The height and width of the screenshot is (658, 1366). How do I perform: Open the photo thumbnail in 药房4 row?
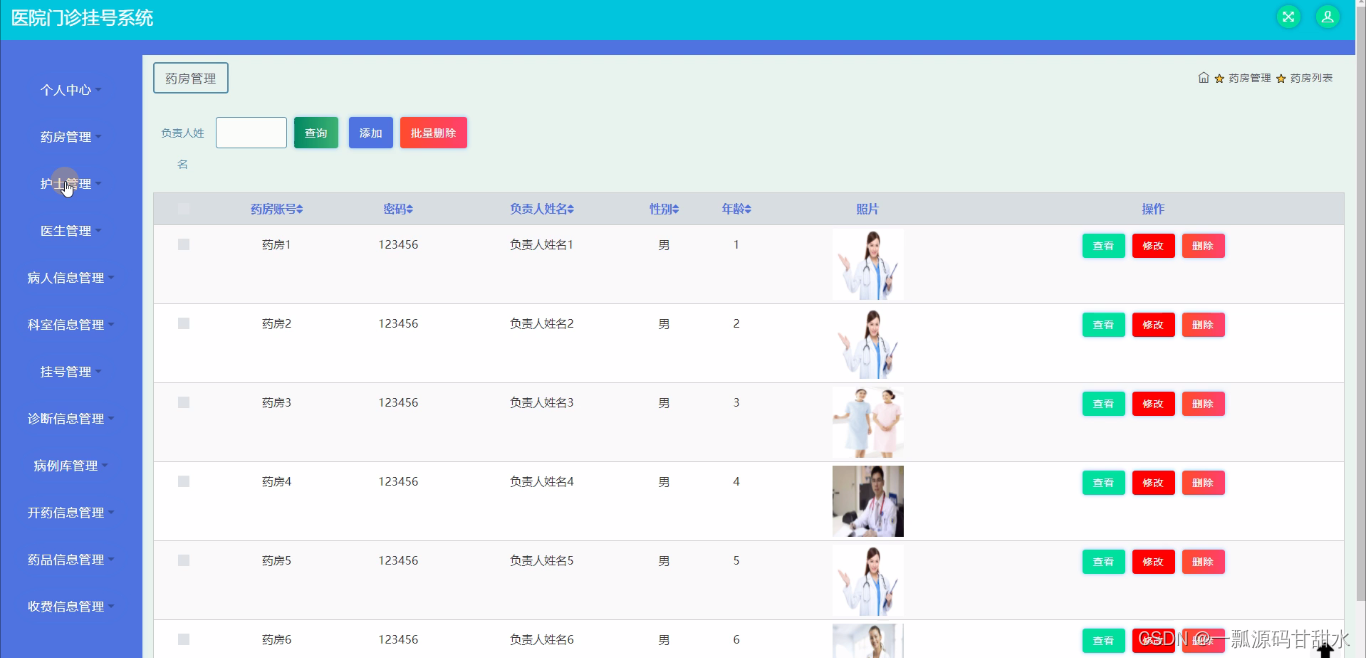click(868, 501)
